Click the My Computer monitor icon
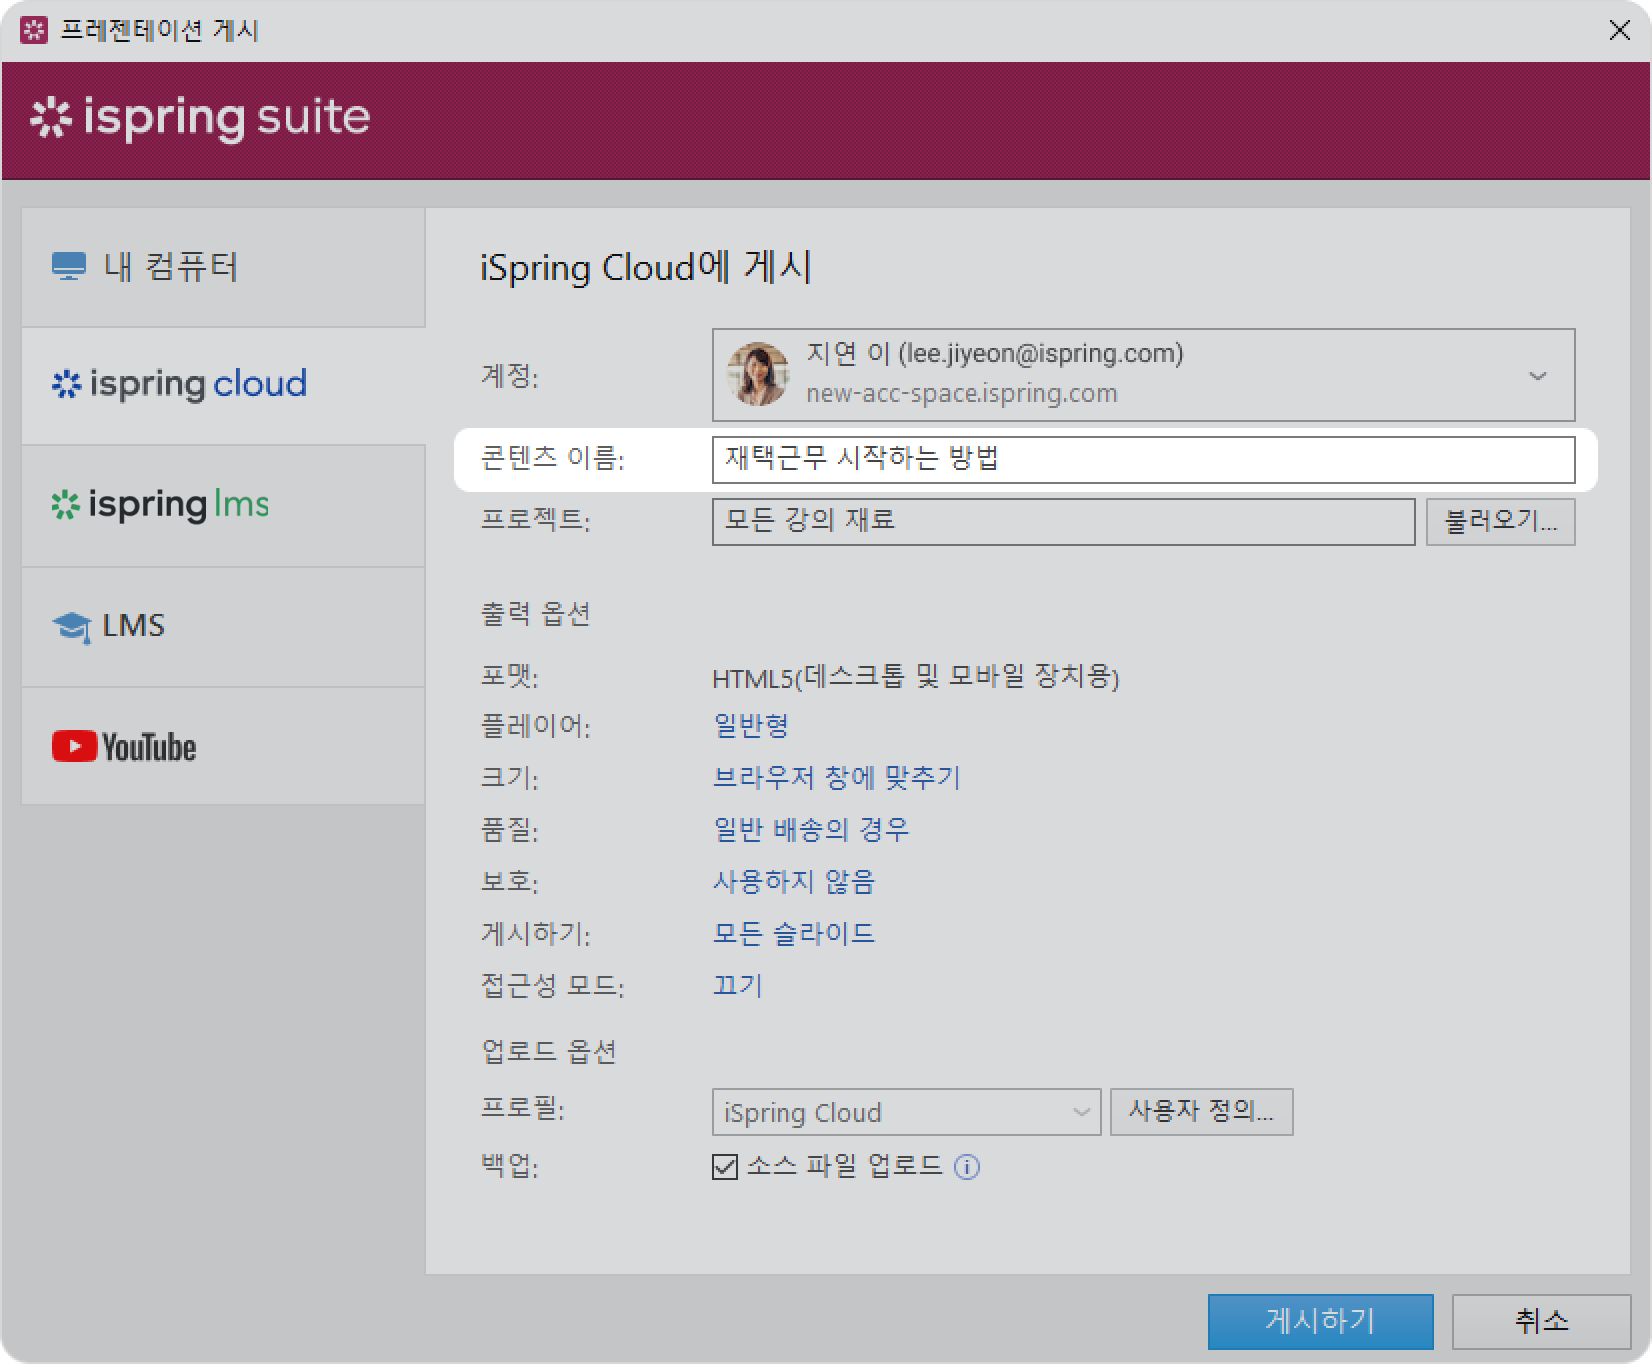1652x1364 pixels. tap(68, 267)
